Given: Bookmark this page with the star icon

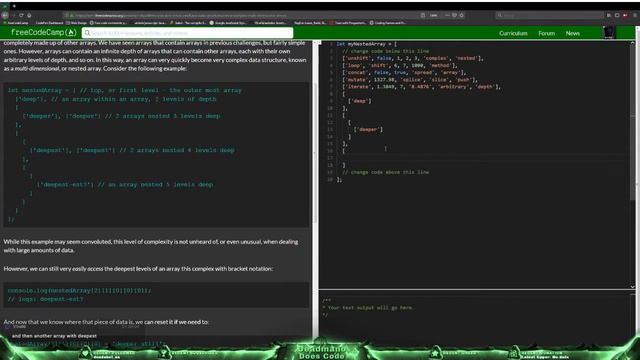Looking at the screenshot, I should [x=462, y=15].
